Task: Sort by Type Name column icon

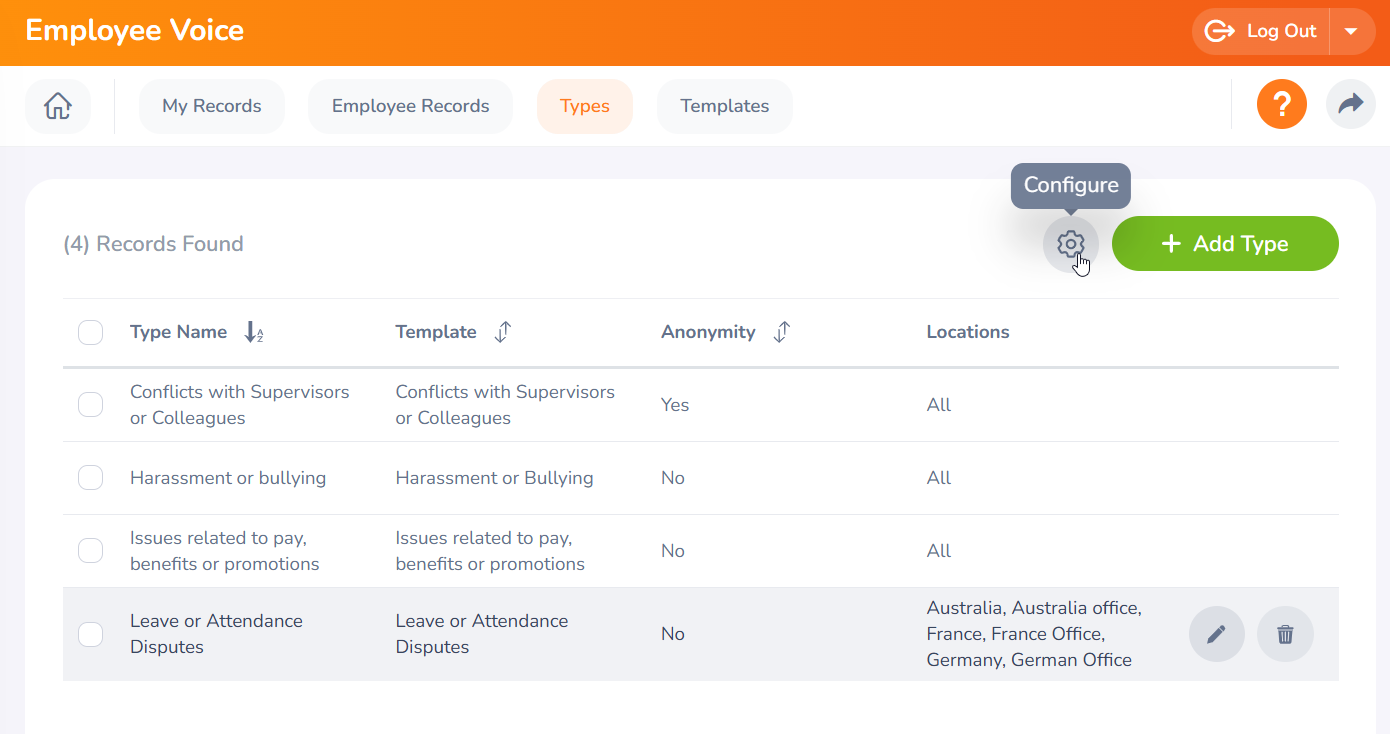Action: click(254, 333)
